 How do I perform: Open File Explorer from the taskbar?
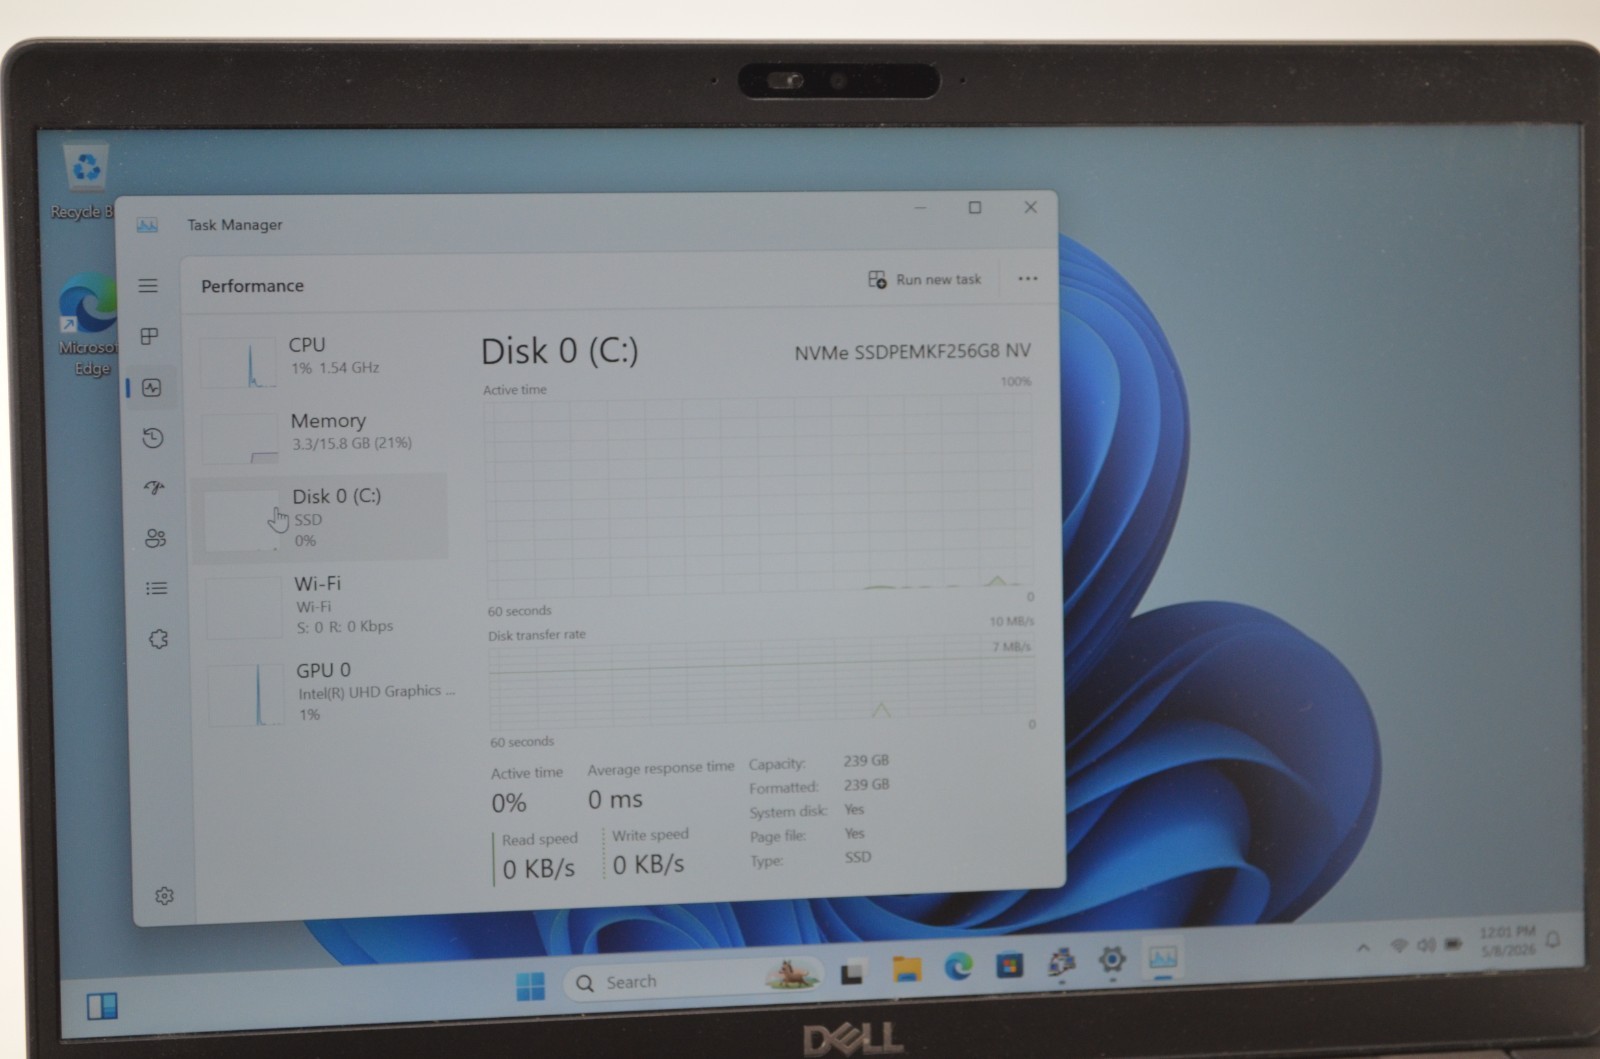click(906, 969)
